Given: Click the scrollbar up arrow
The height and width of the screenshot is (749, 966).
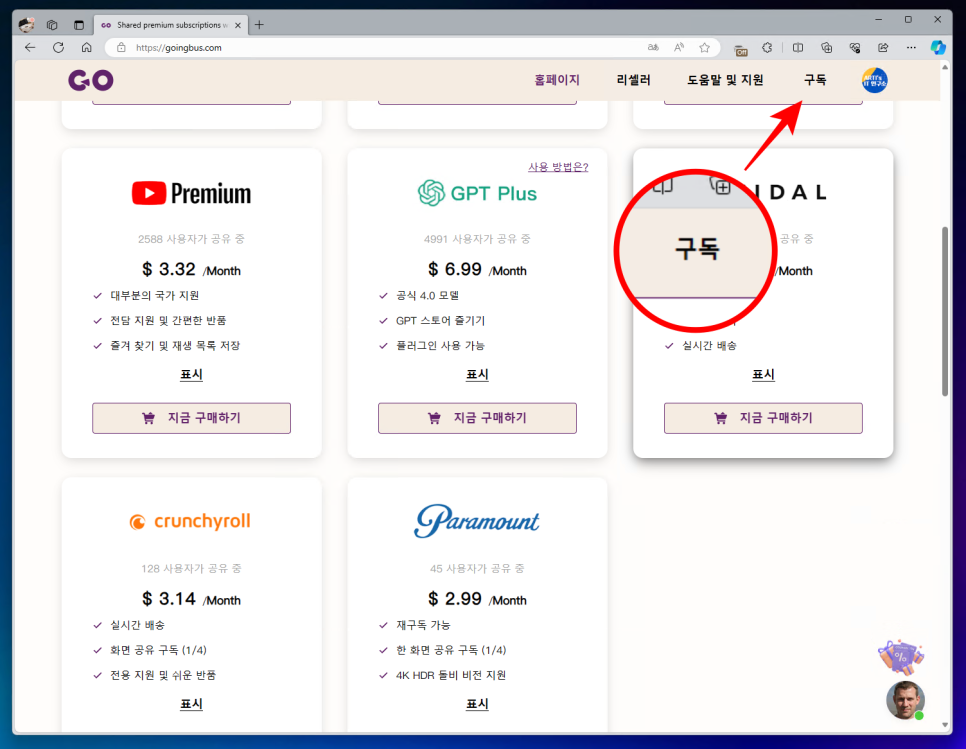Looking at the screenshot, I should [x=945, y=67].
